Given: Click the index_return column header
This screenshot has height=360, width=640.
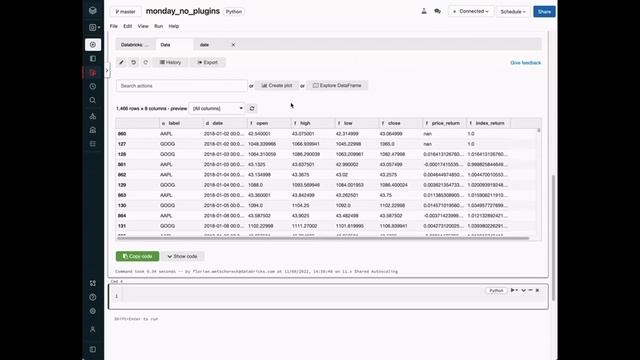Looking at the screenshot, I should pos(489,123).
